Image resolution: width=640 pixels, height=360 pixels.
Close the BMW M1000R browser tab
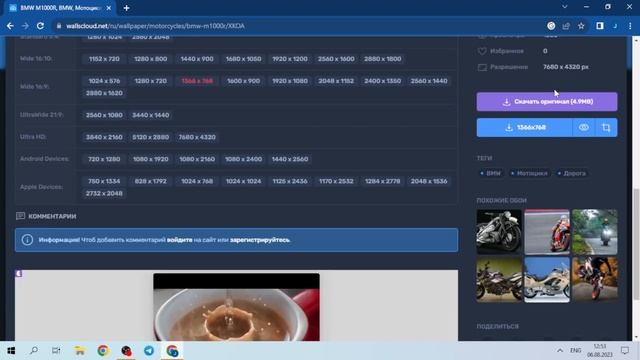109,8
